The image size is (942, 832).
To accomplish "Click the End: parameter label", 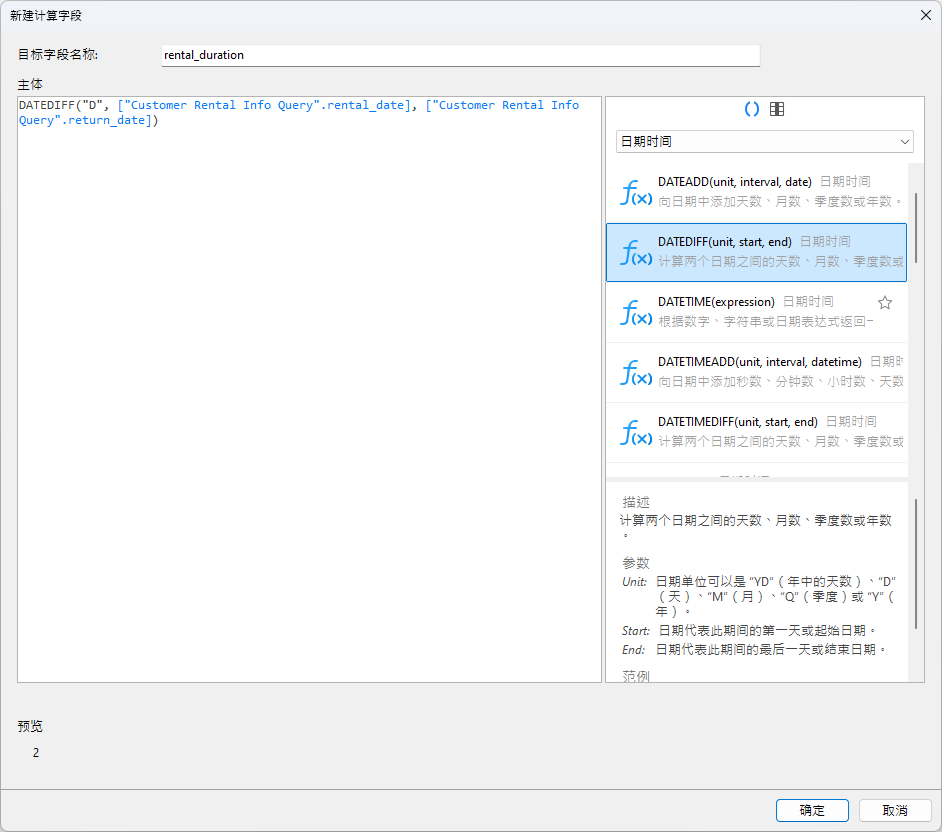I will click(633, 649).
